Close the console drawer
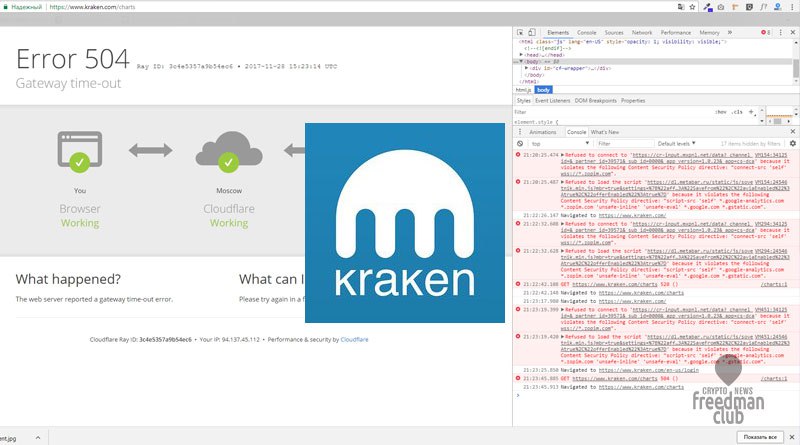This screenshot has height=445, width=800. point(792,132)
